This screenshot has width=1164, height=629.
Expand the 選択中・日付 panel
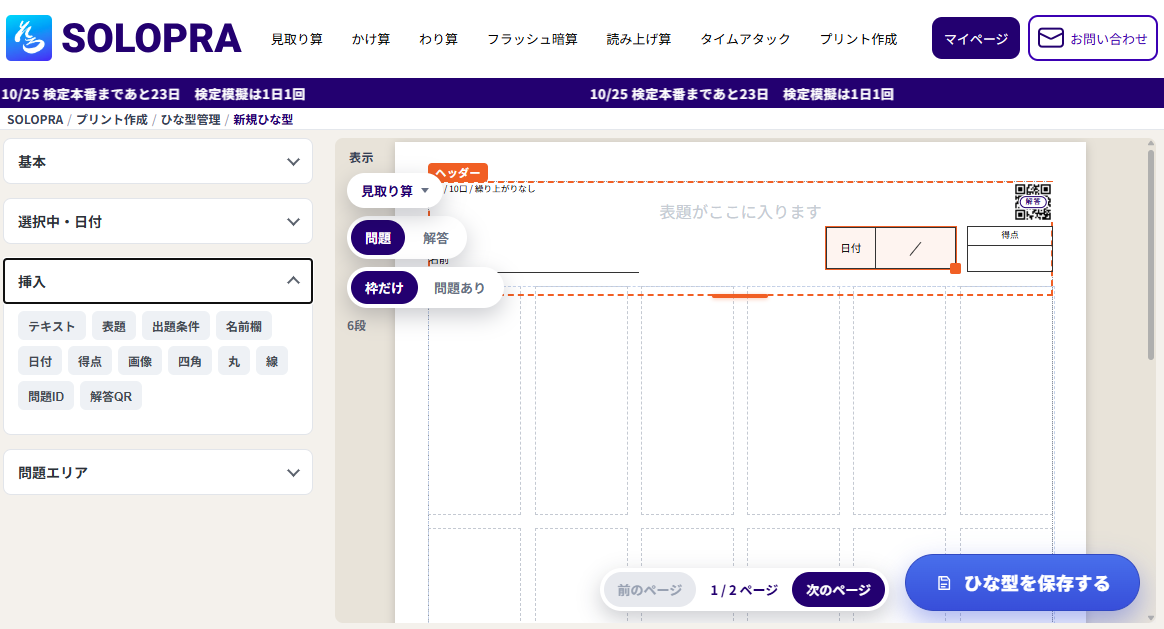tap(158, 221)
